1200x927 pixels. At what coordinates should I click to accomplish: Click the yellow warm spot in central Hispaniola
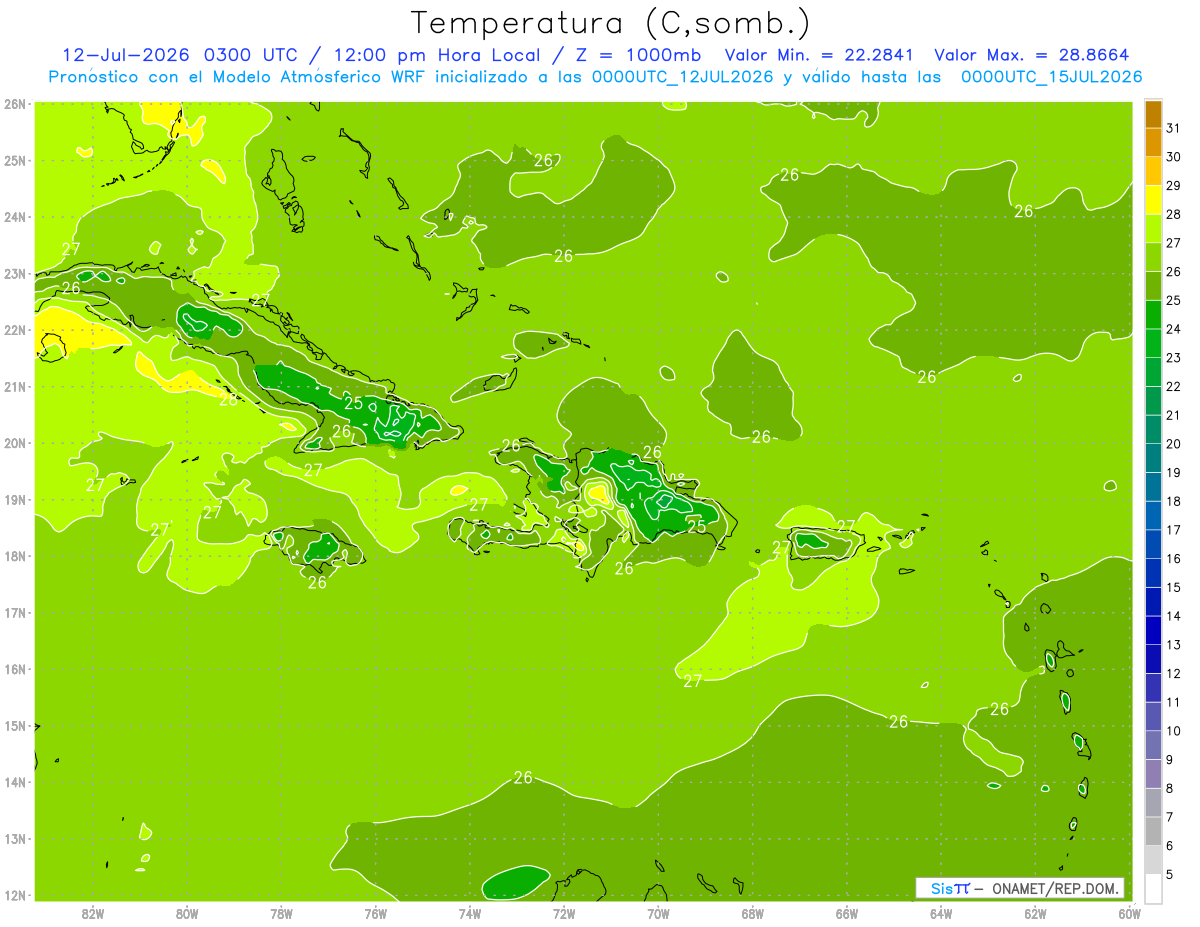click(598, 492)
